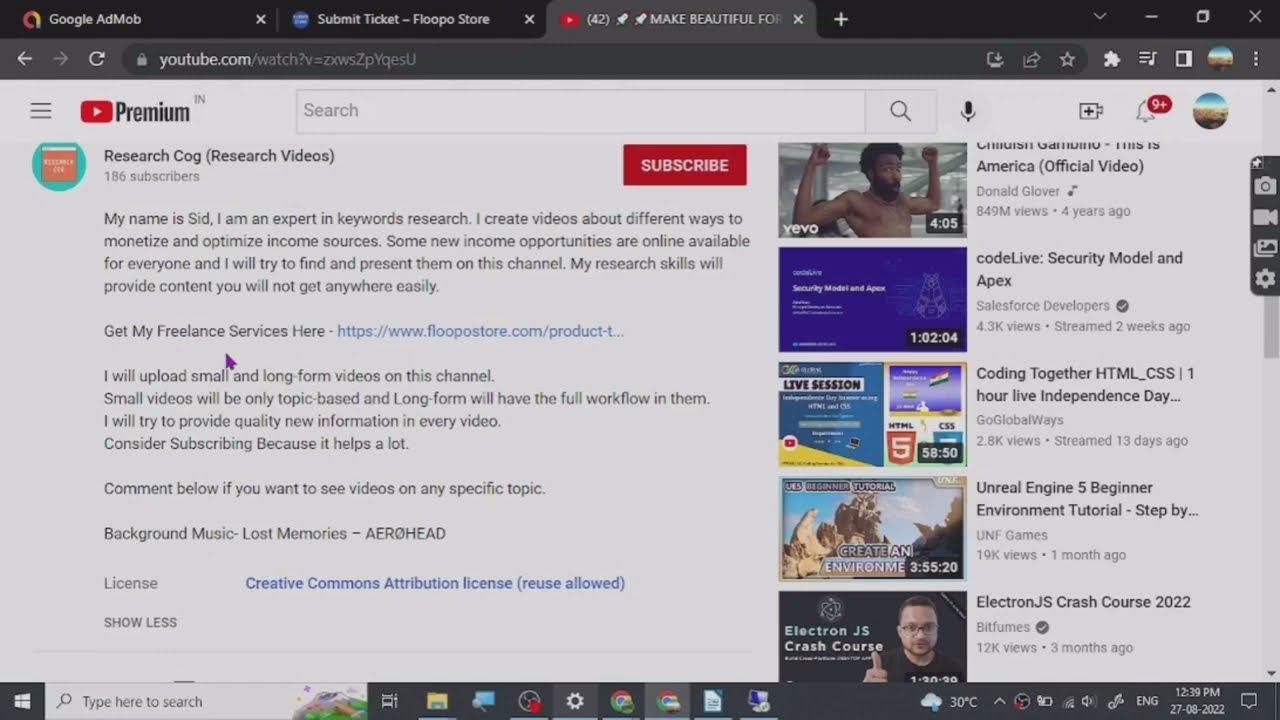Toggle Chrome side panel
This screenshot has height=720, width=1280.
[x=1183, y=59]
